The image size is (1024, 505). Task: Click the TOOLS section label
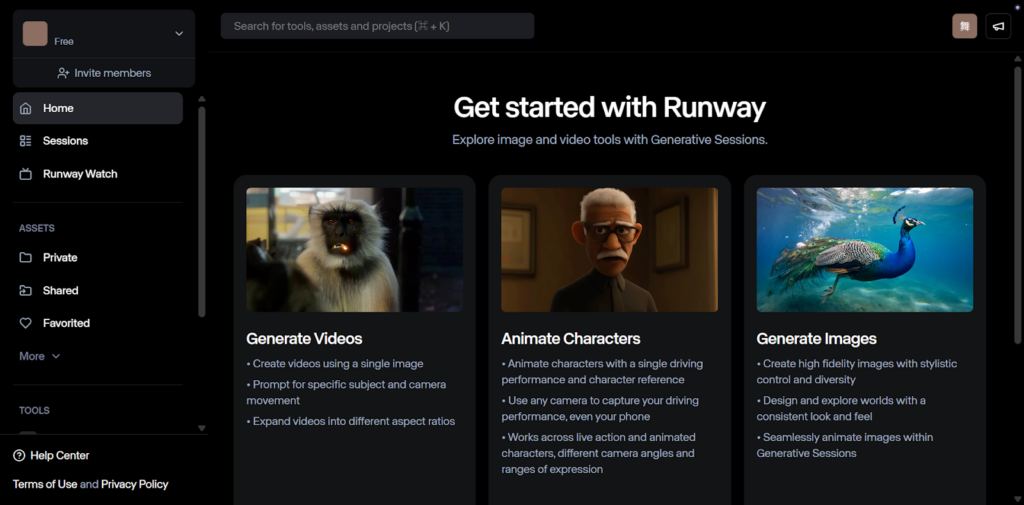pos(34,410)
